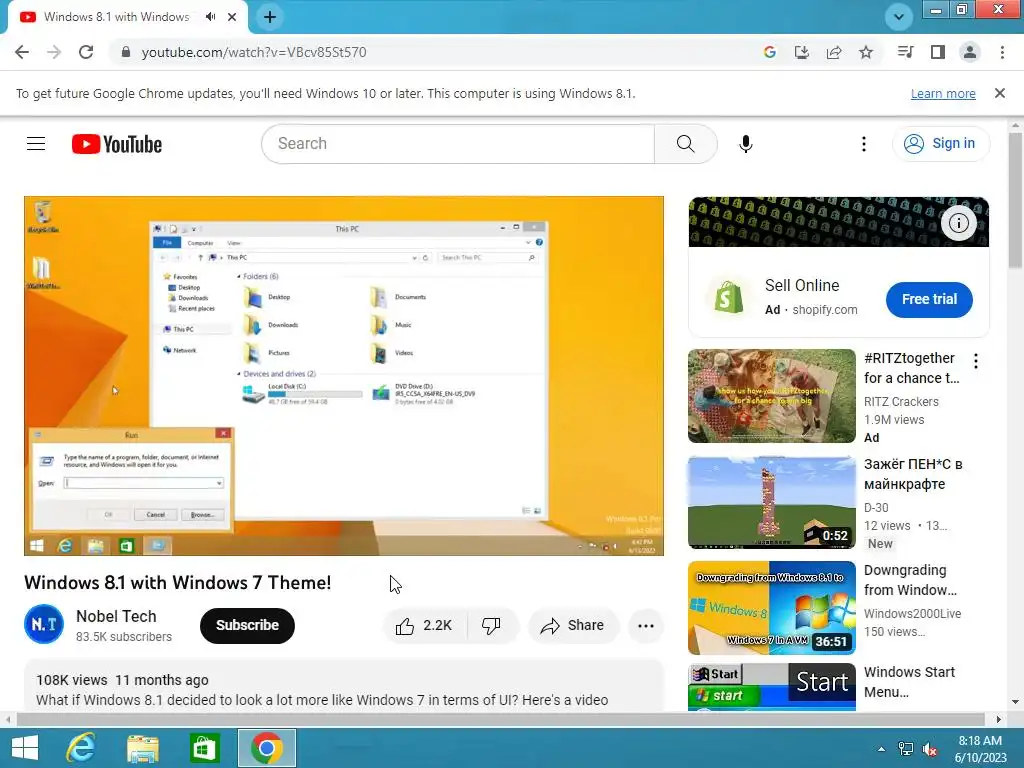
Task: Open the ad info icon
Action: pyautogui.click(x=959, y=223)
